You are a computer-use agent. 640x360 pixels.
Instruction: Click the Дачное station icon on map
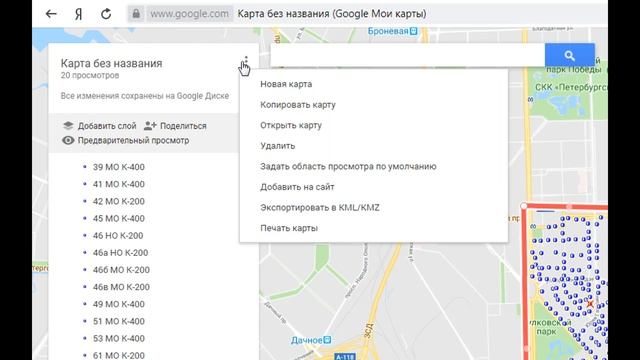click(x=327, y=340)
